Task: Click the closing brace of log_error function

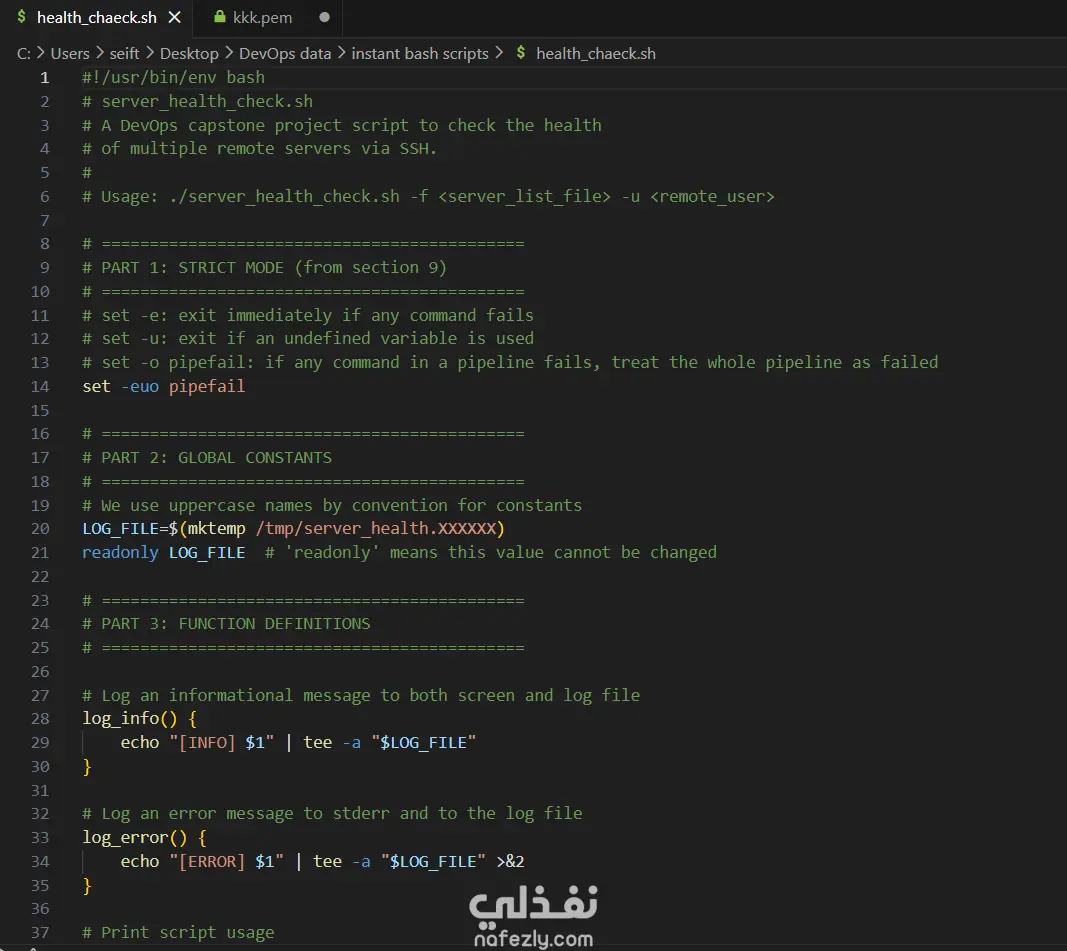Action: pos(86,886)
